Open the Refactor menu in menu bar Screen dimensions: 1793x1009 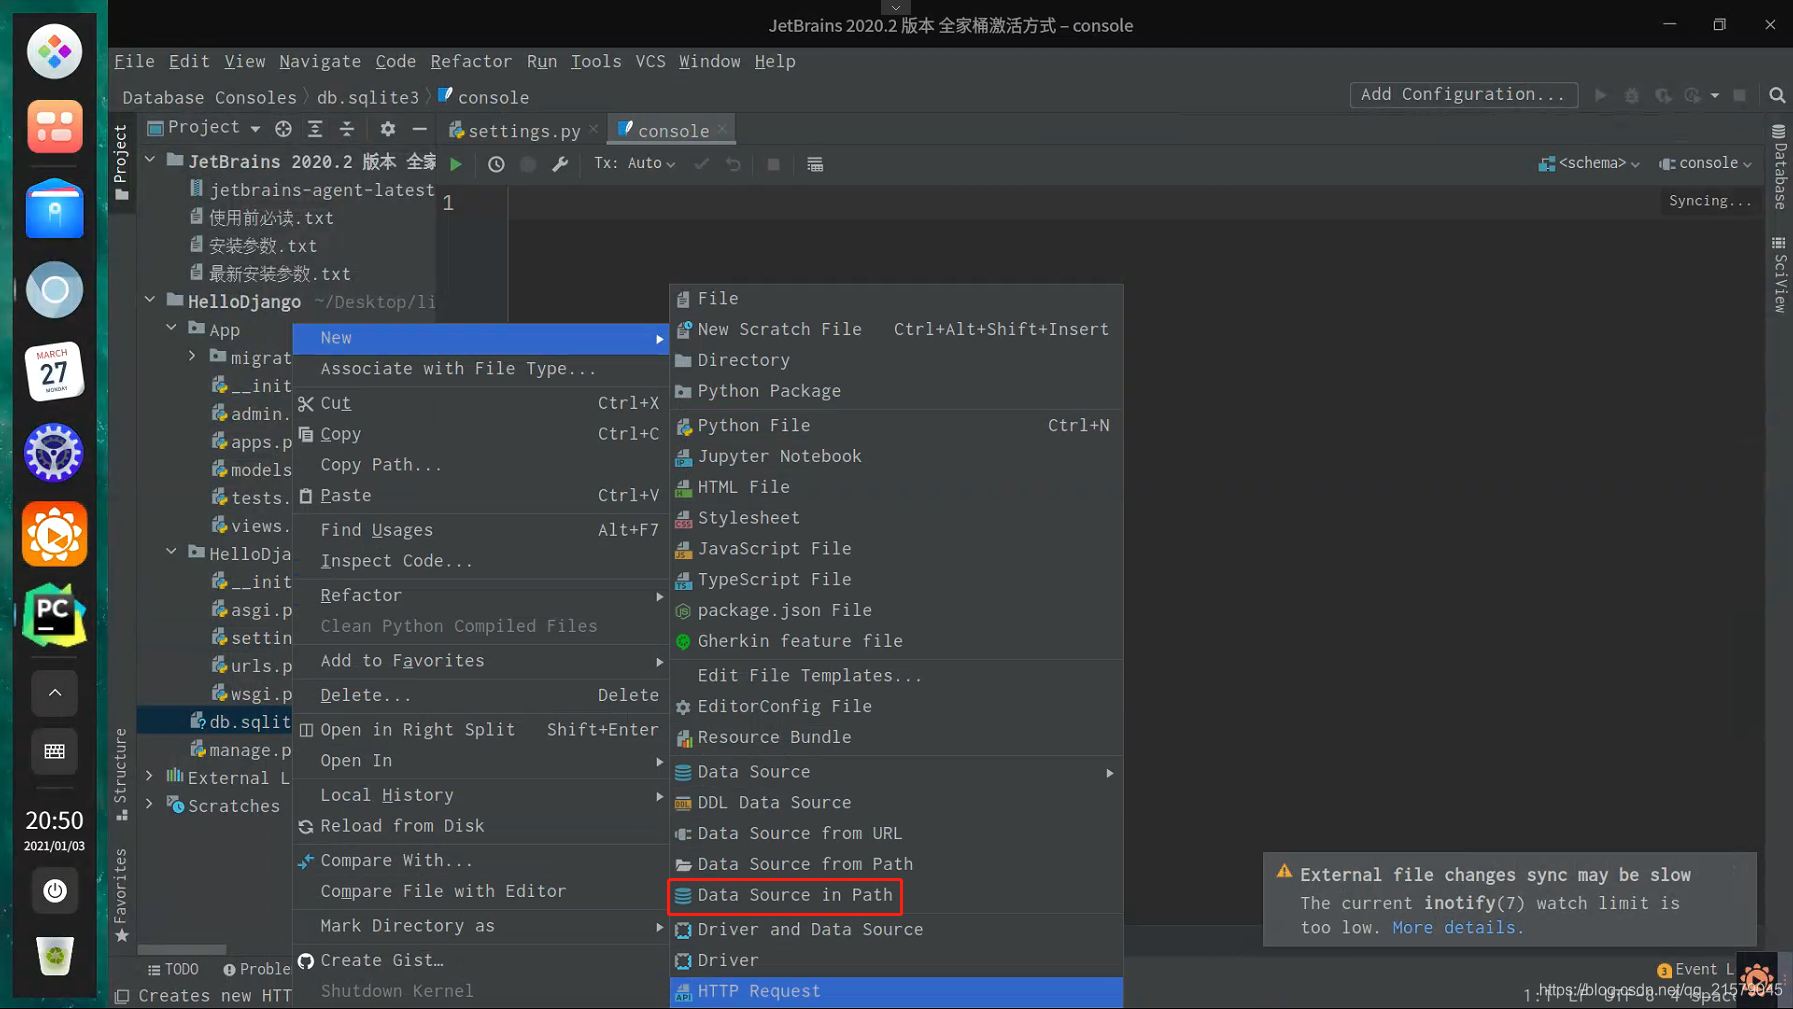click(471, 61)
